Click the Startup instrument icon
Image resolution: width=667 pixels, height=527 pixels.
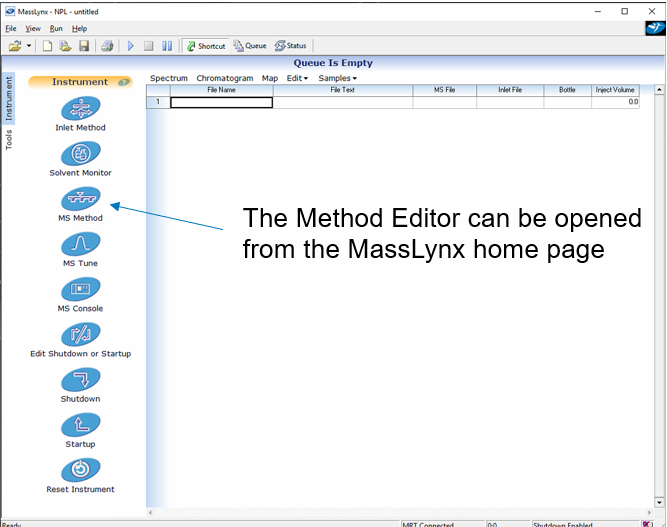click(80, 424)
